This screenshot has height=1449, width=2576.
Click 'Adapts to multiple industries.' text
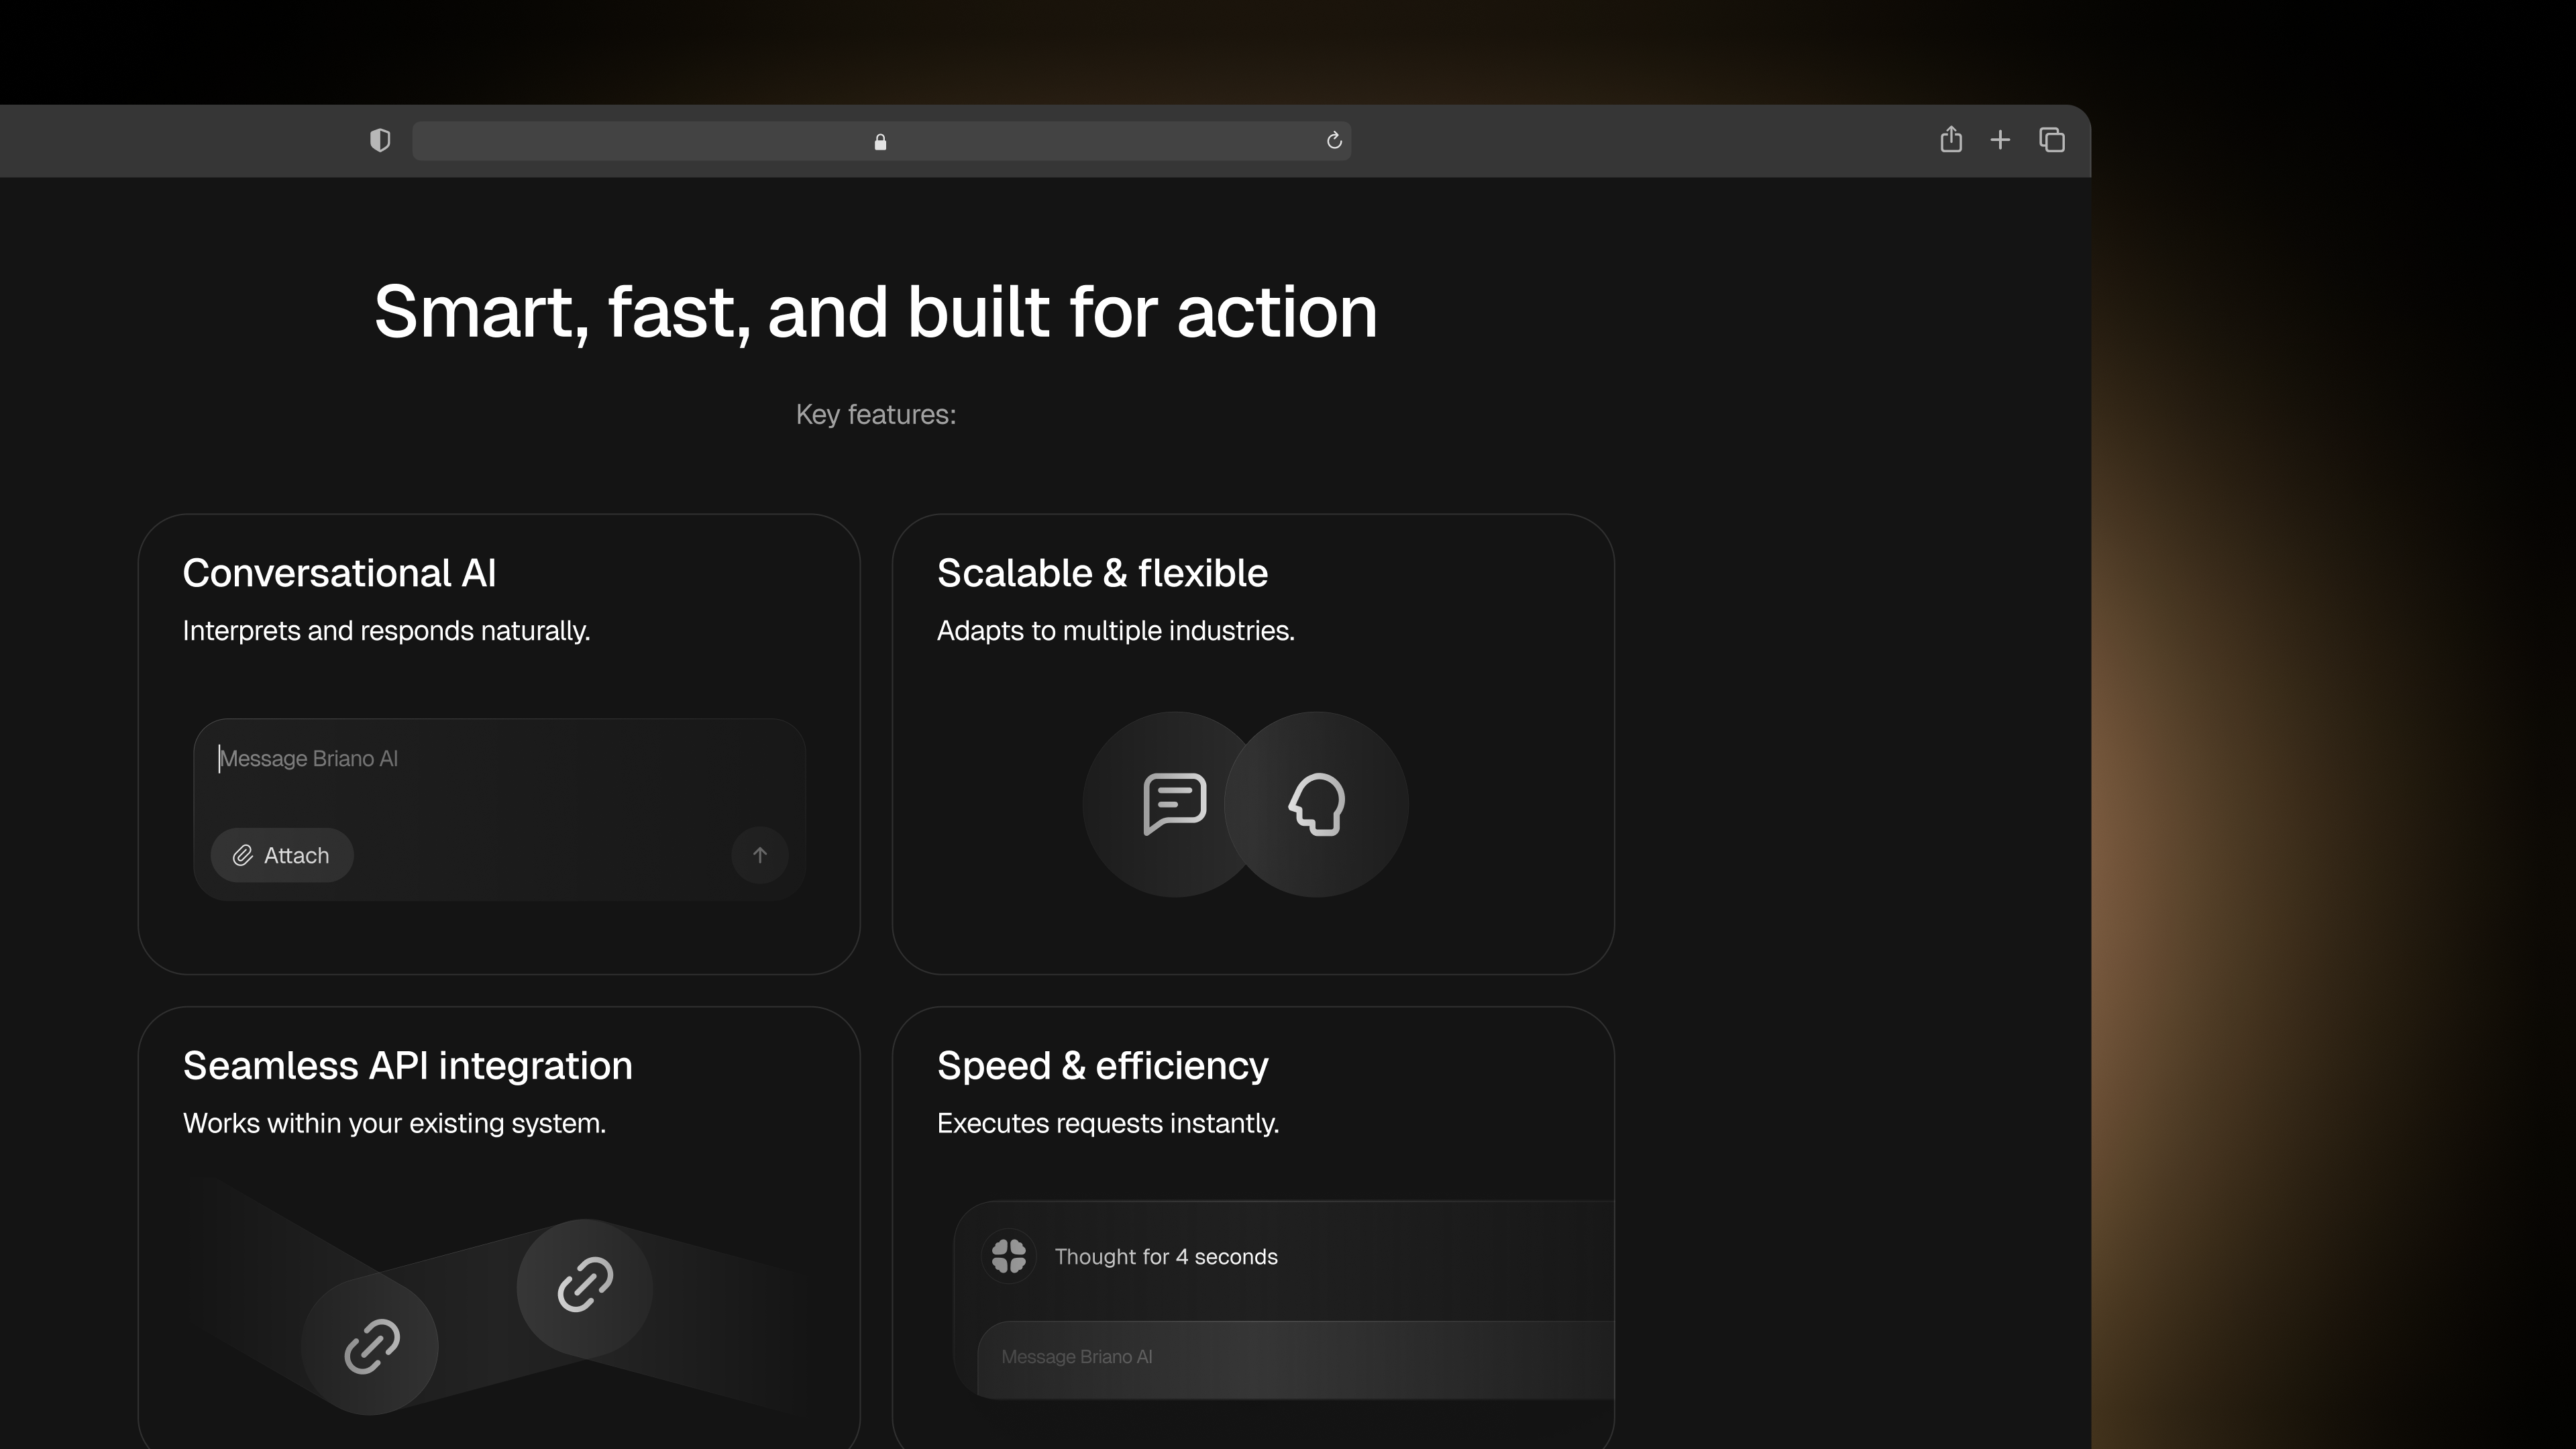[x=1115, y=631]
